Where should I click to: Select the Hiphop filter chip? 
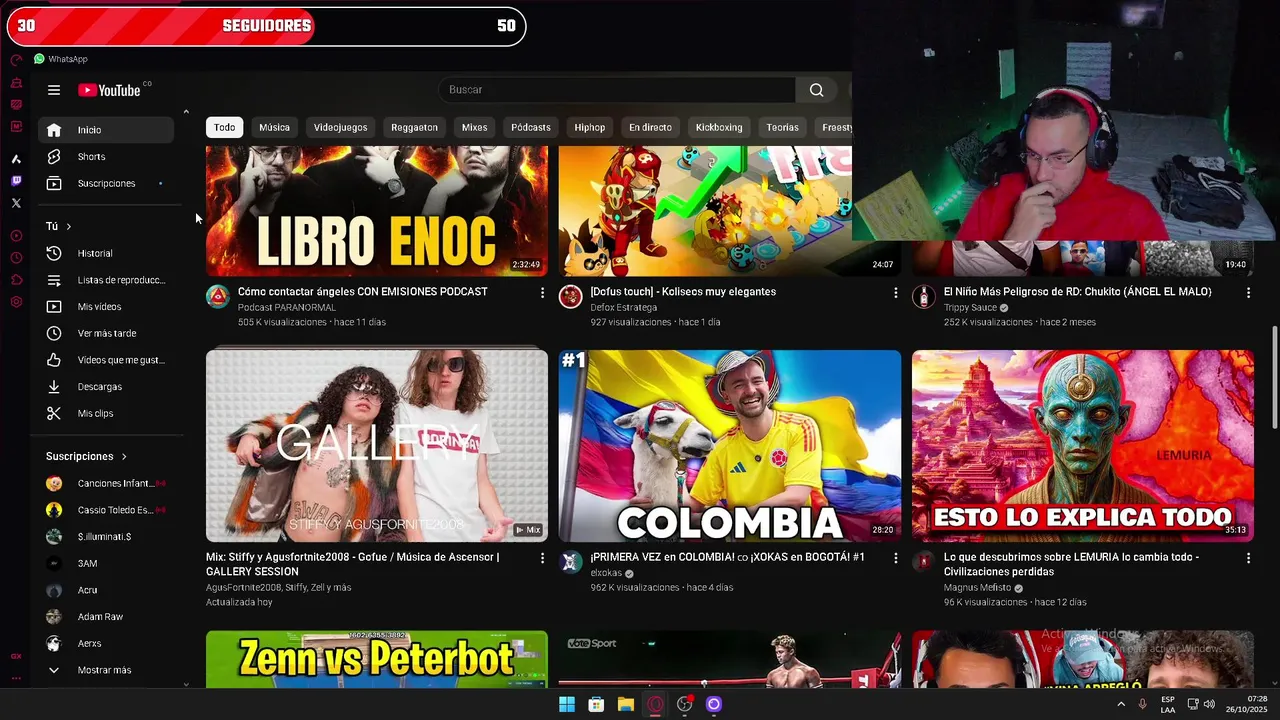[590, 127]
